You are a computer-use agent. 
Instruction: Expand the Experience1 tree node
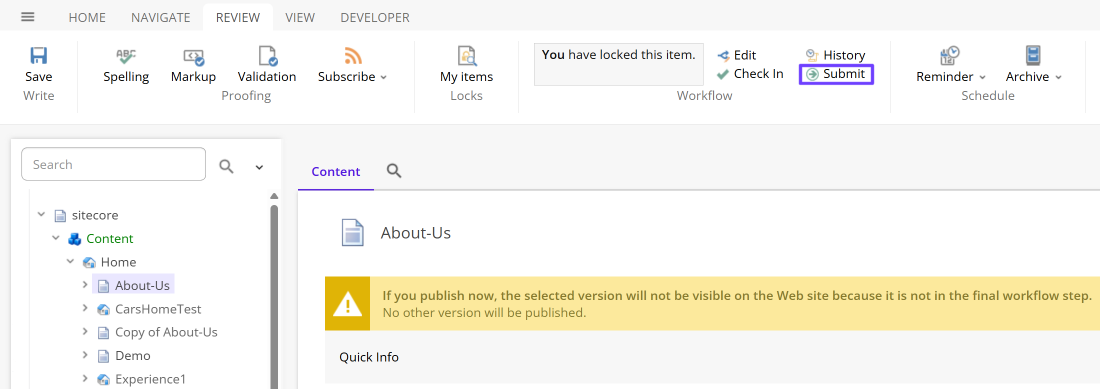point(85,378)
